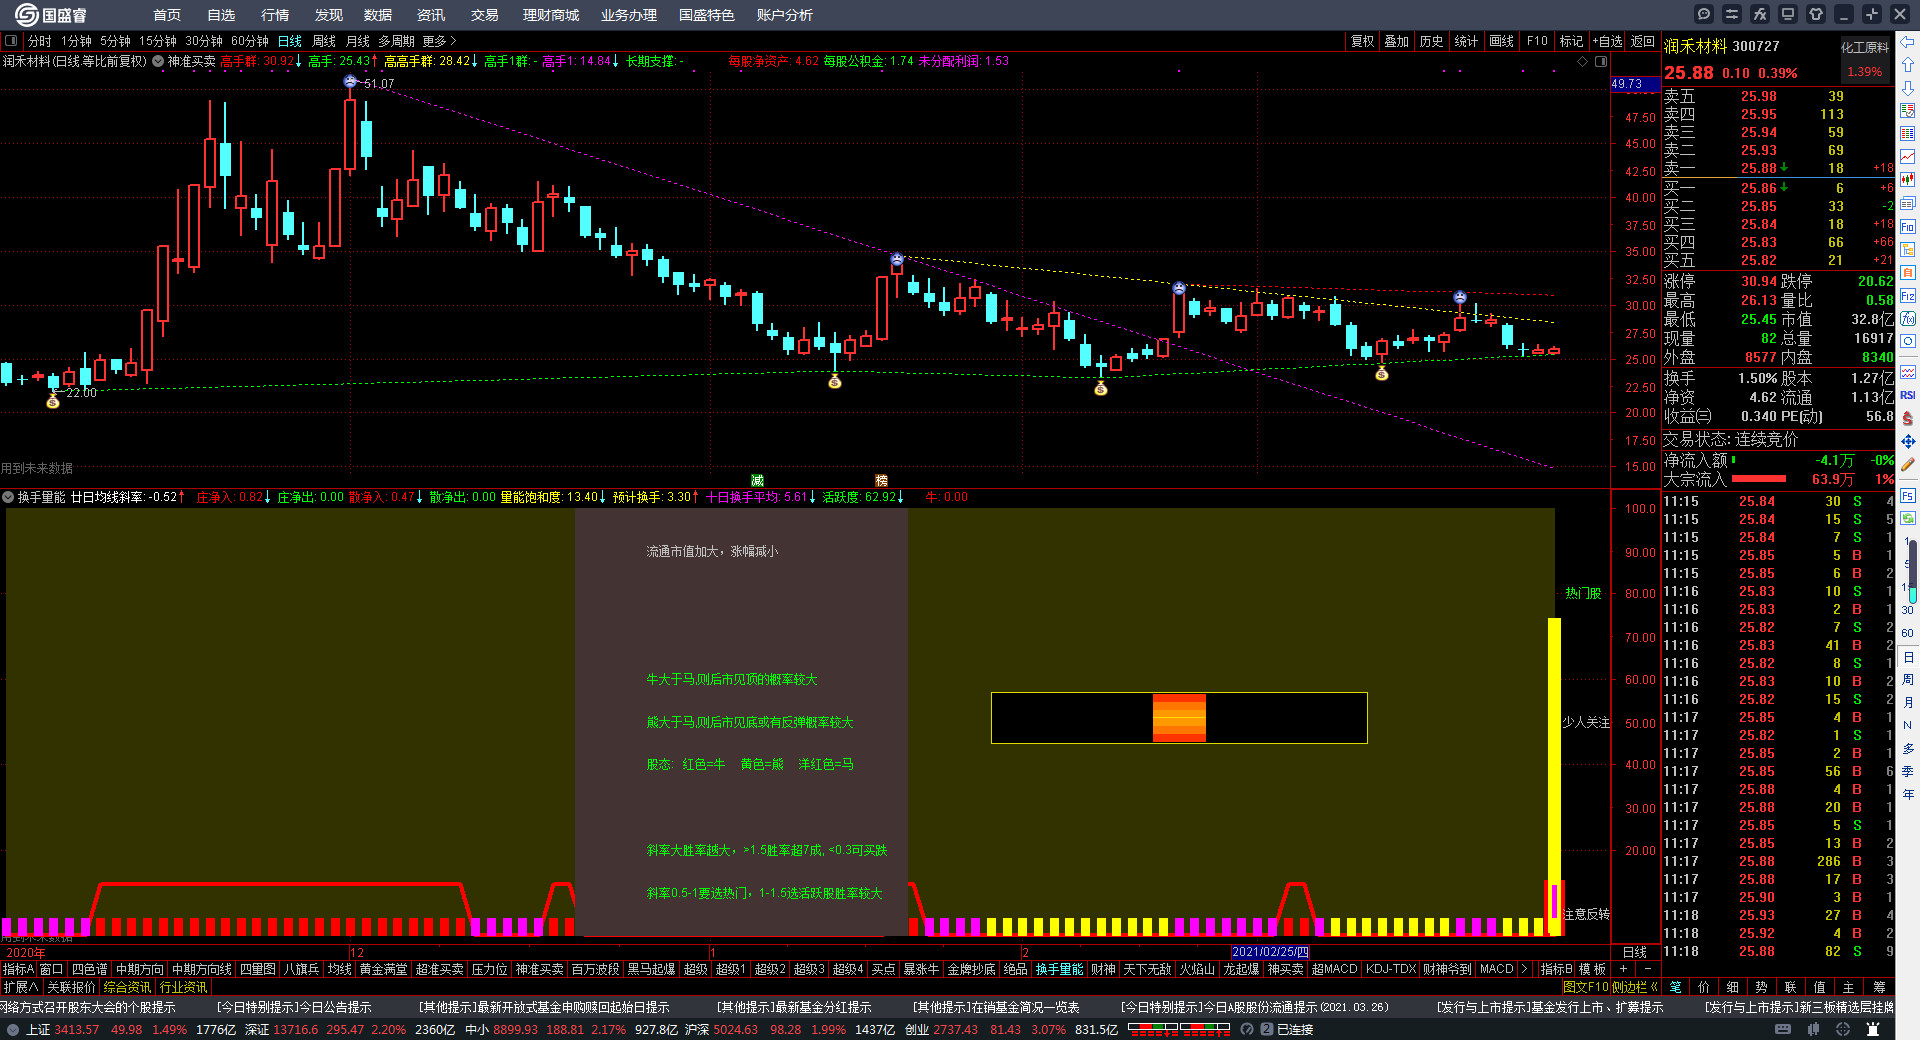
Task: Open the message chat icon in title bar
Action: pyautogui.click(x=1704, y=14)
